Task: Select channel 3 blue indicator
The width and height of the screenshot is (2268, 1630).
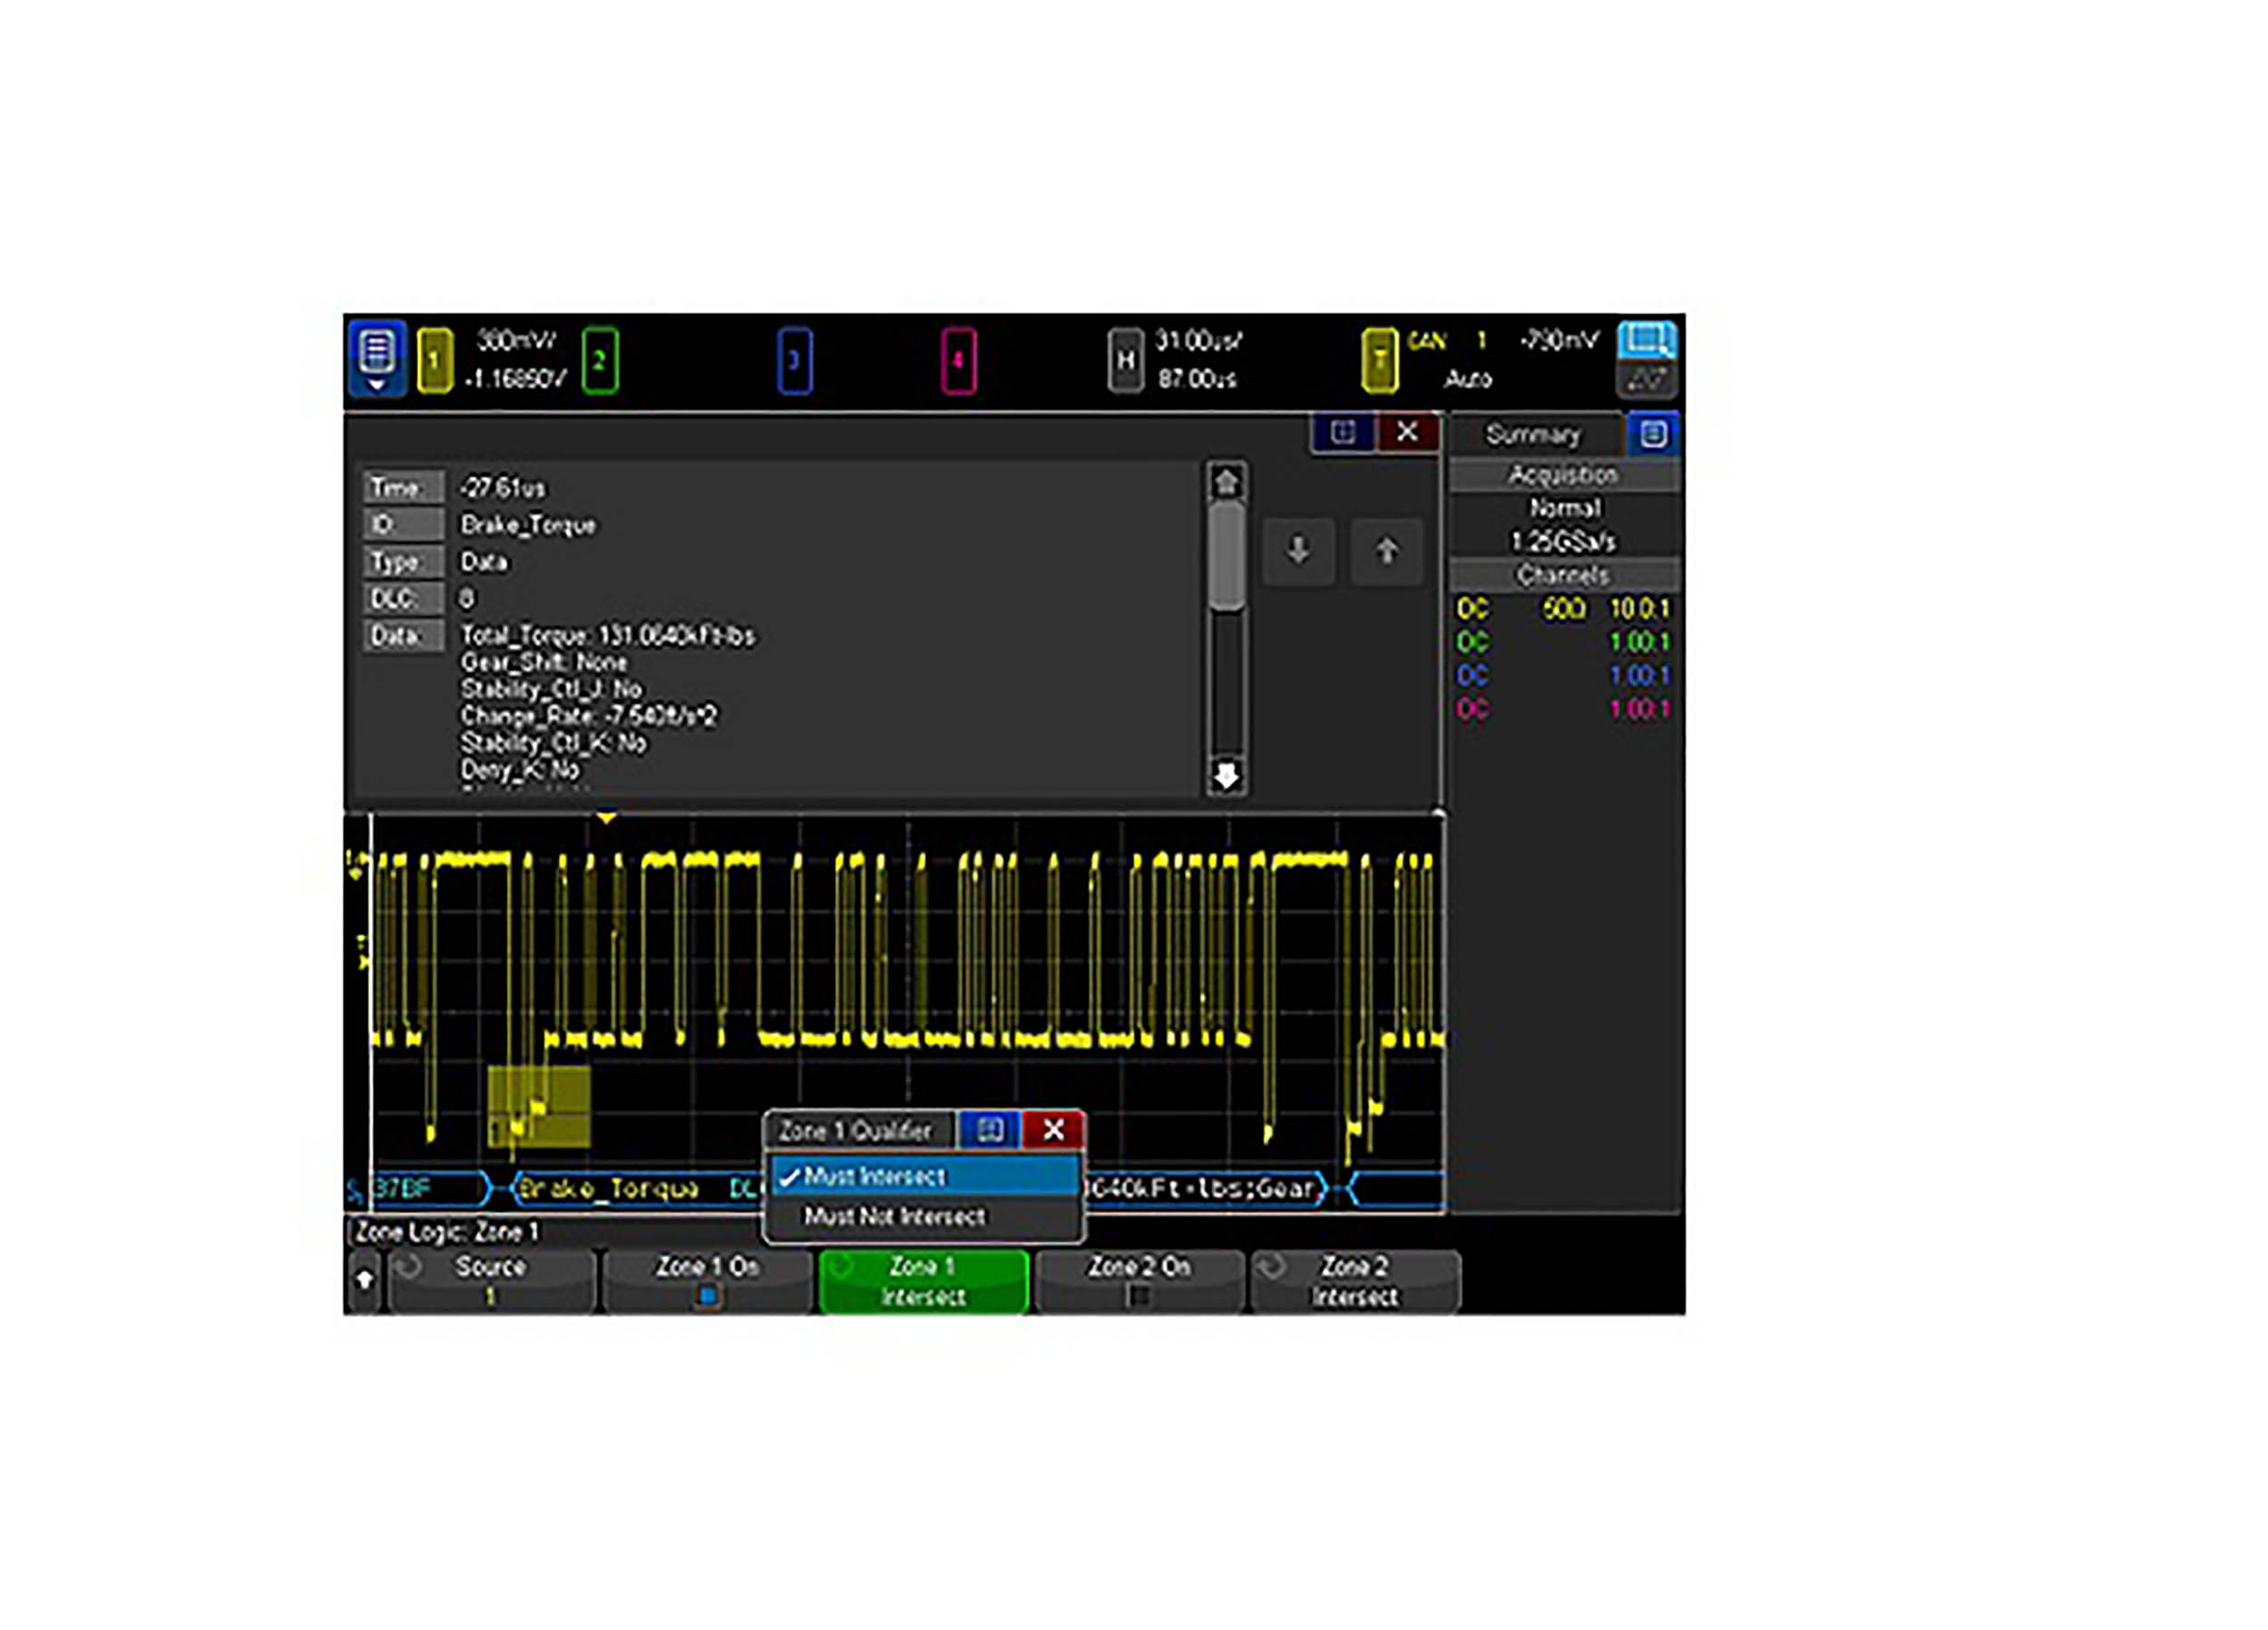Action: 794,360
